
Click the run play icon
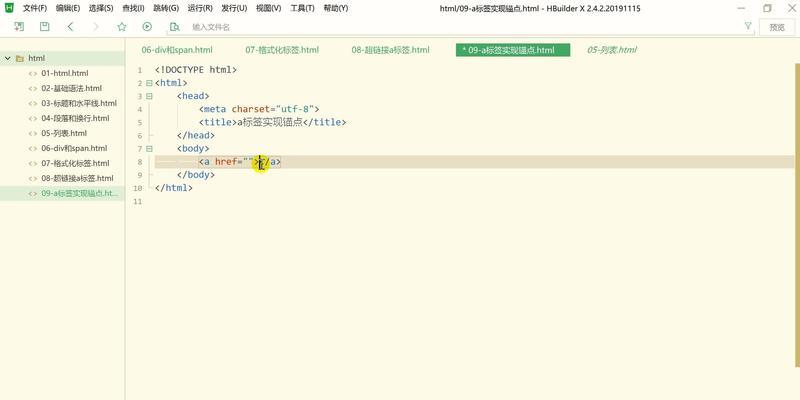pyautogui.click(x=147, y=27)
